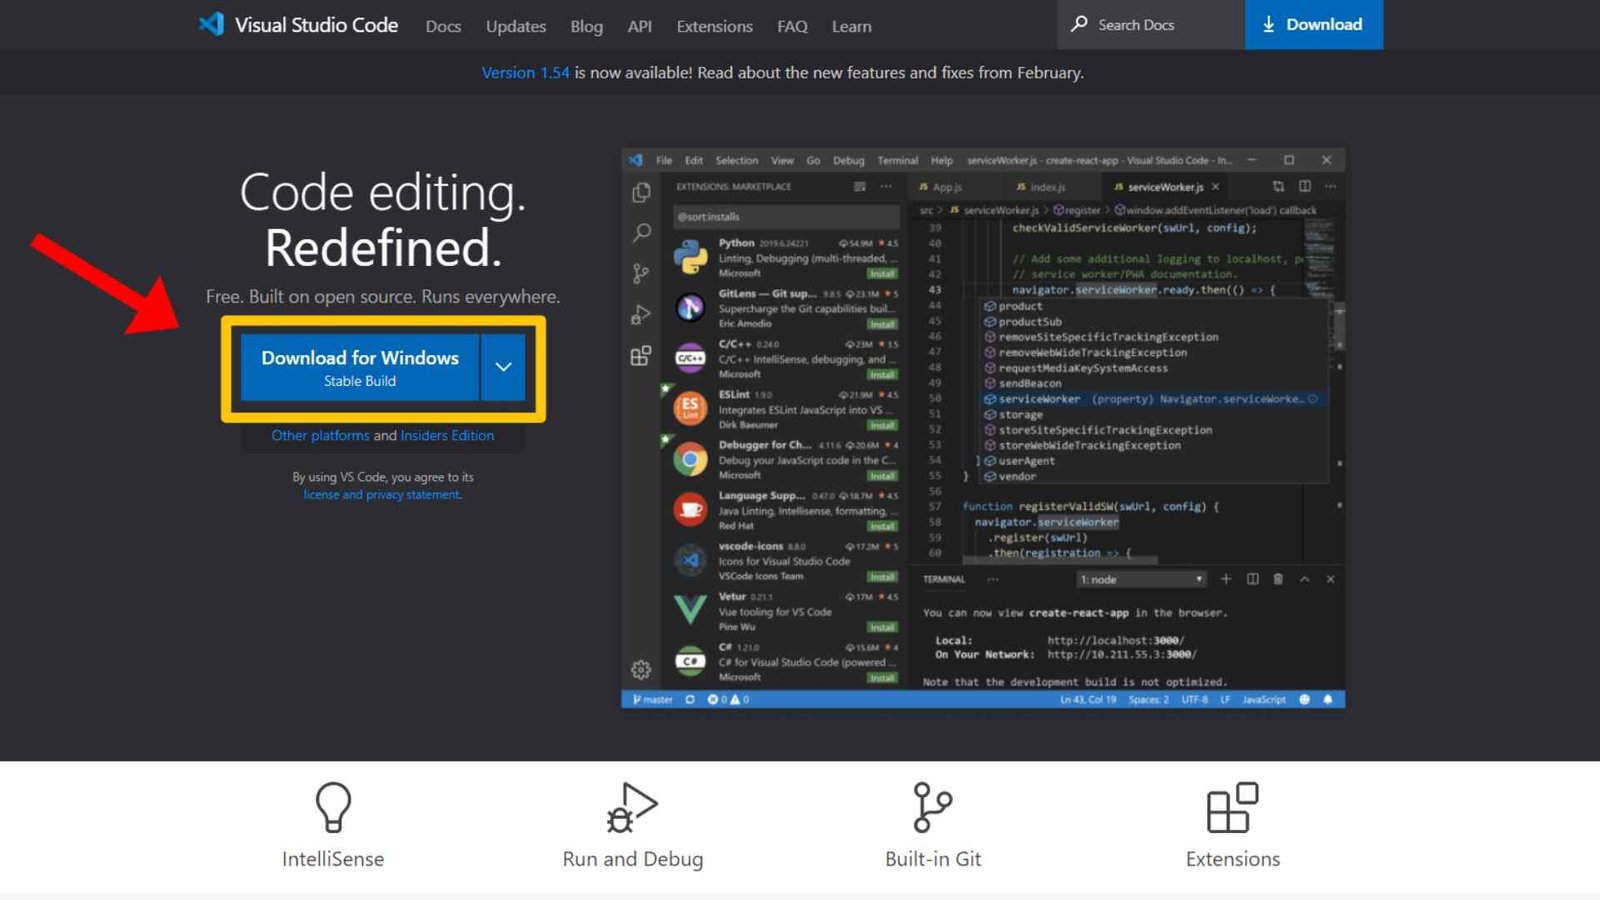
Task: Open the Extensions feature label below icon
Action: tap(1233, 859)
